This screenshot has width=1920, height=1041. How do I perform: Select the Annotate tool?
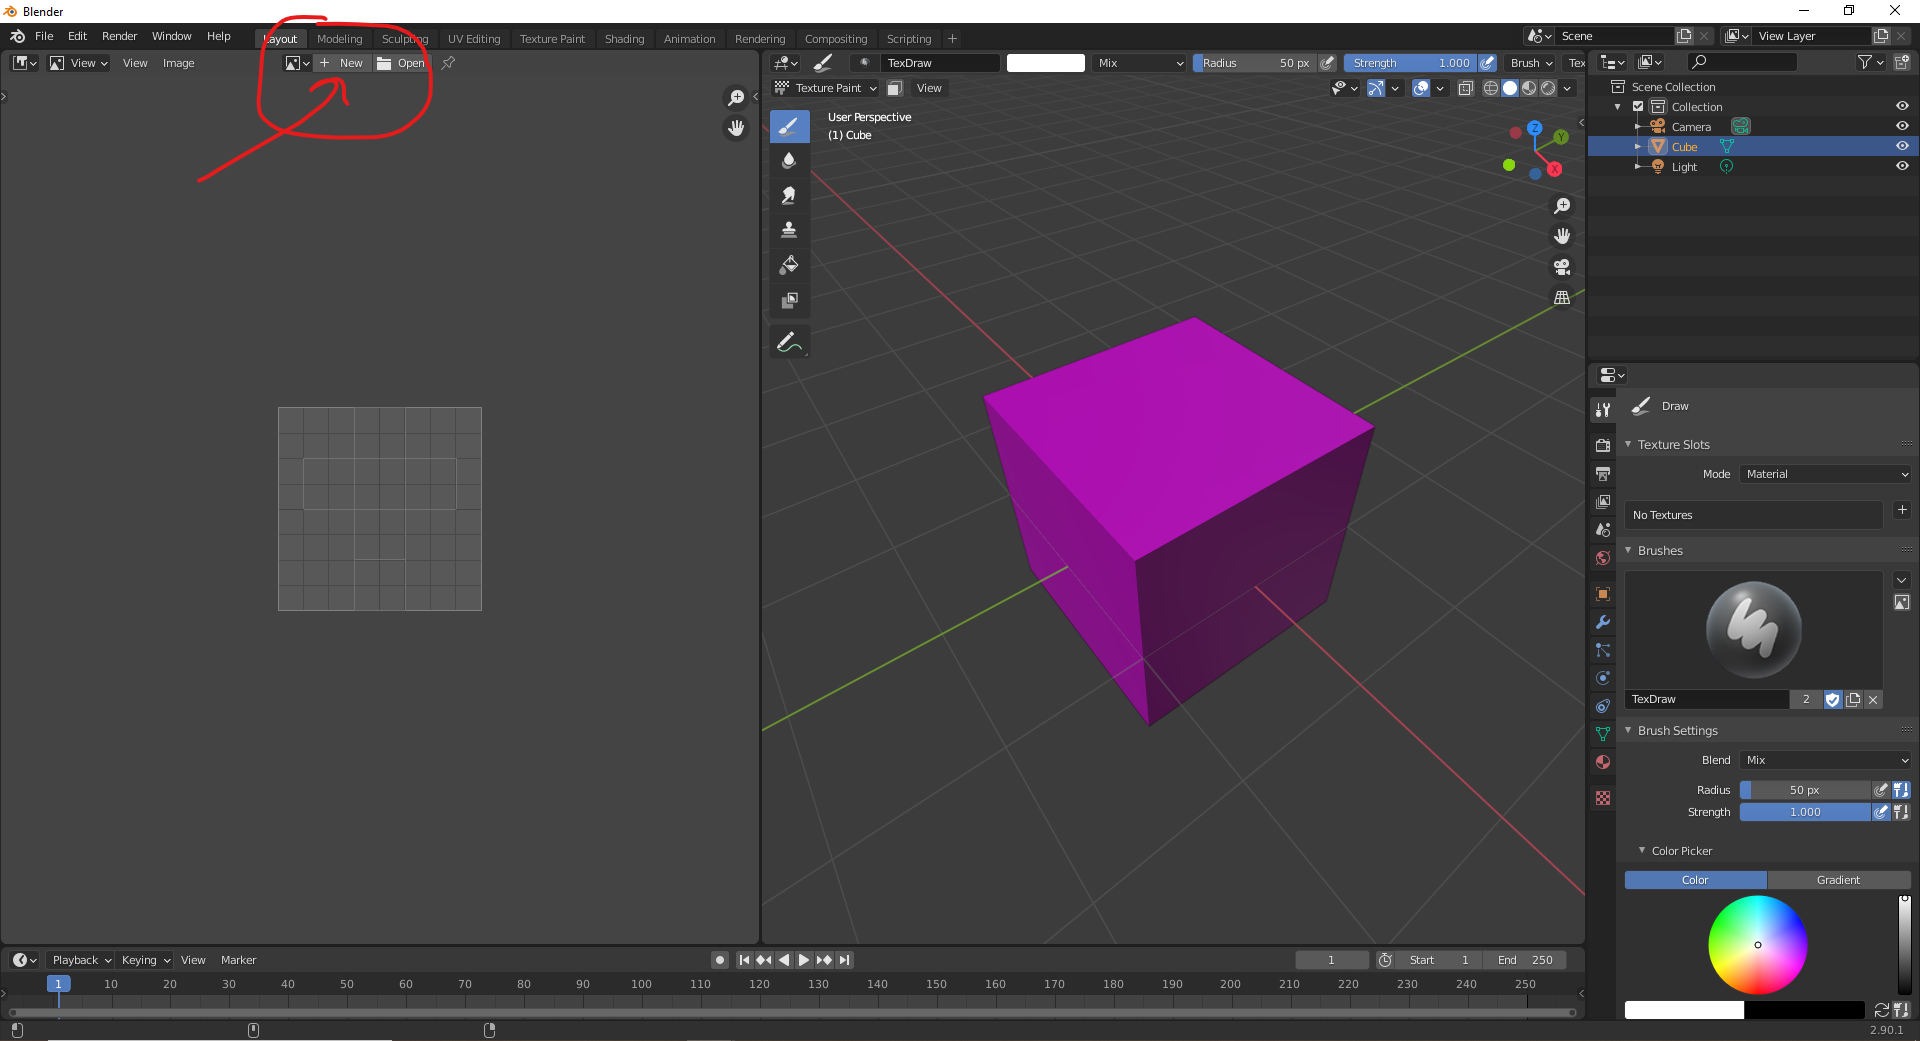tap(789, 342)
